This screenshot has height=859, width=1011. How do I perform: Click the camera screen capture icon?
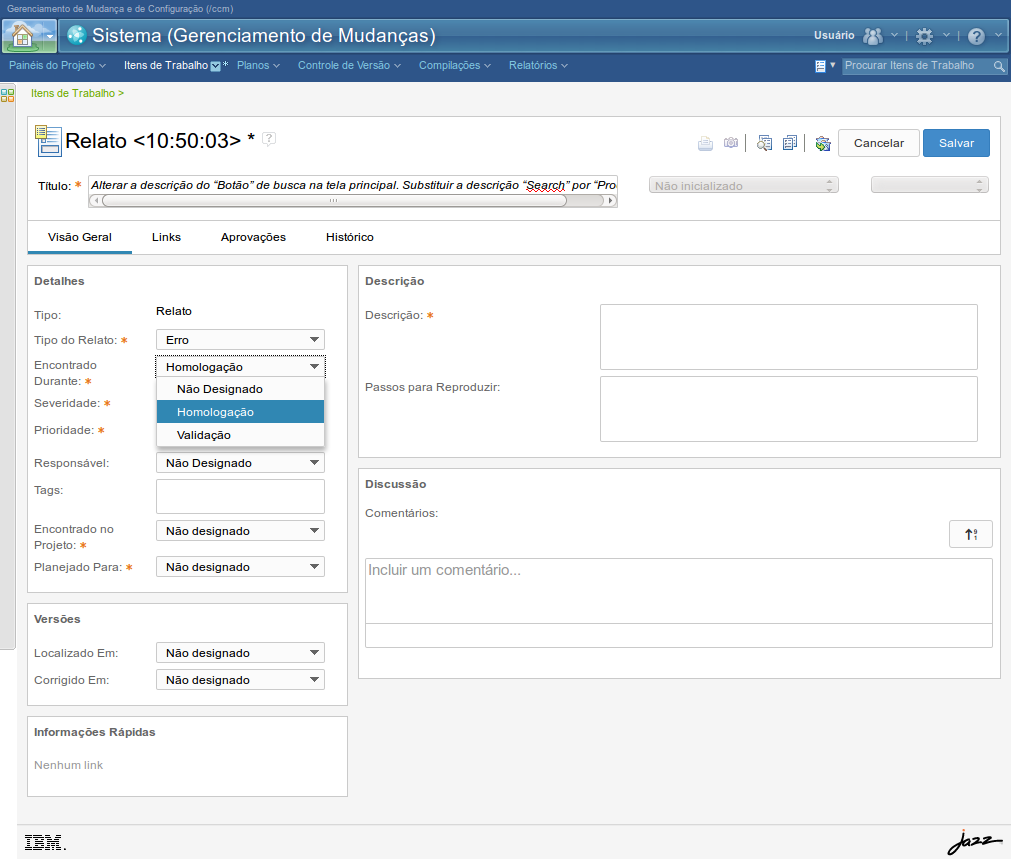(x=731, y=143)
